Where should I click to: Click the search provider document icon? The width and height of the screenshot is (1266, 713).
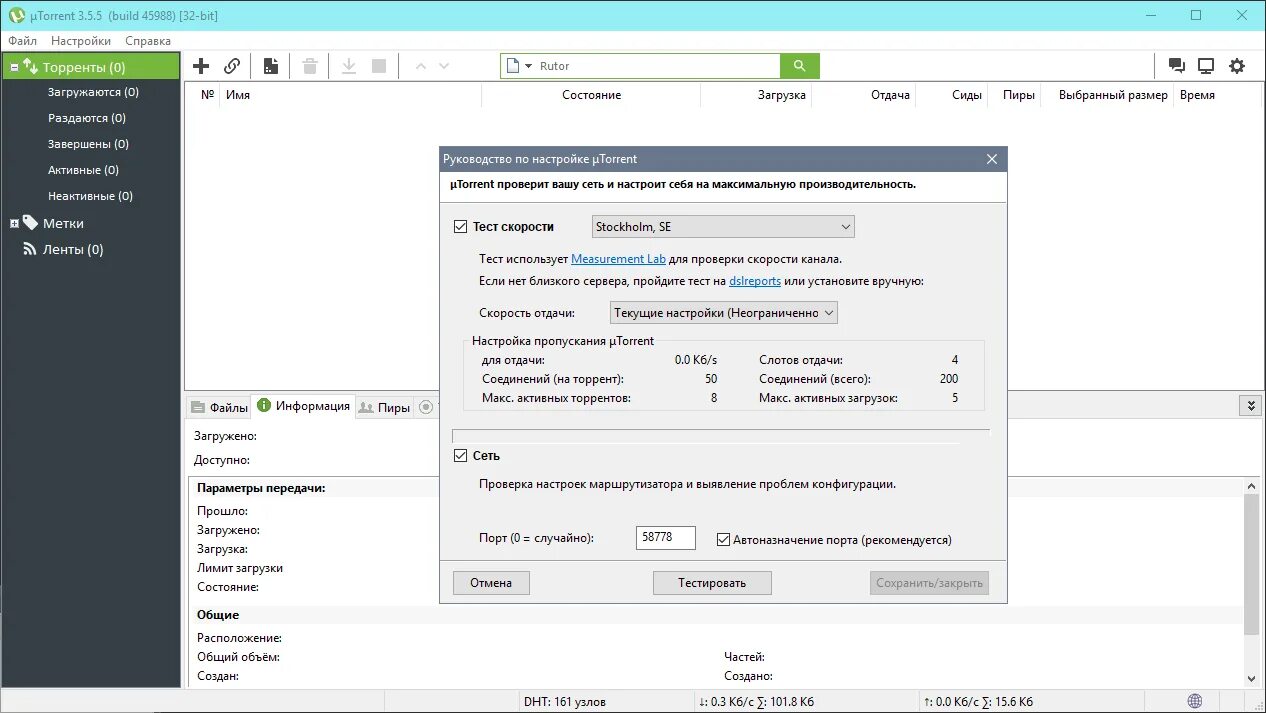point(513,66)
